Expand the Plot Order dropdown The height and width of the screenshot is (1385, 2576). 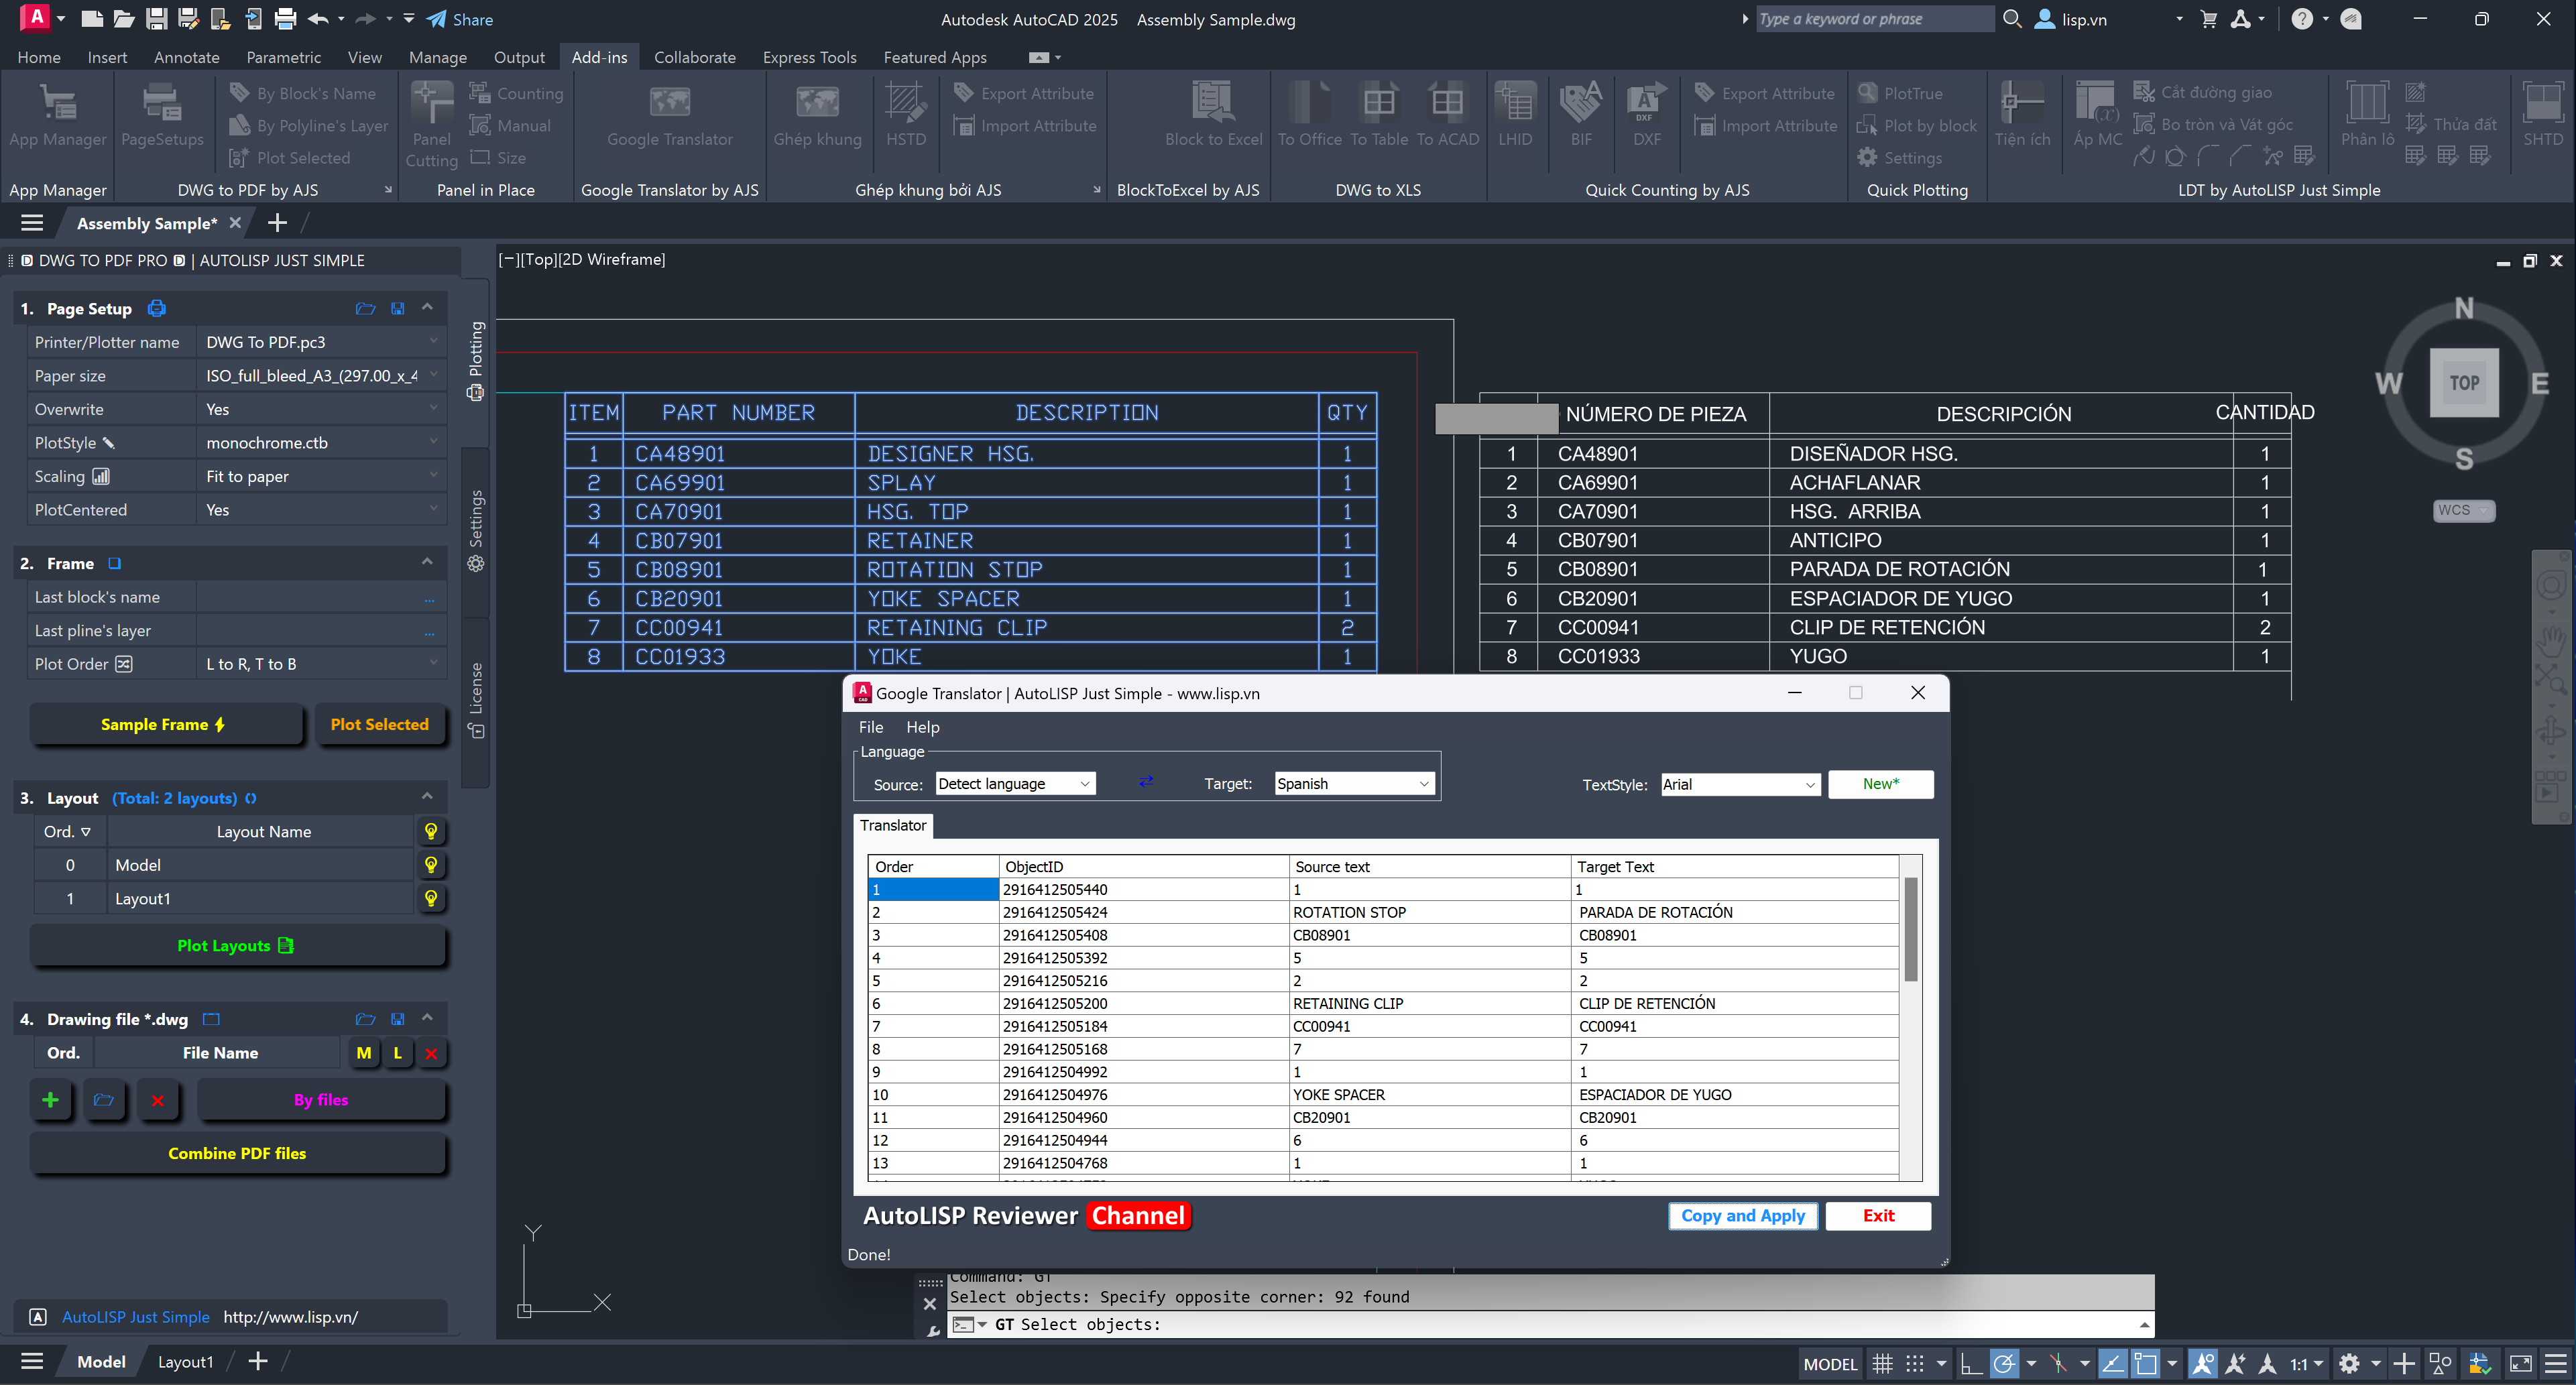point(433,663)
